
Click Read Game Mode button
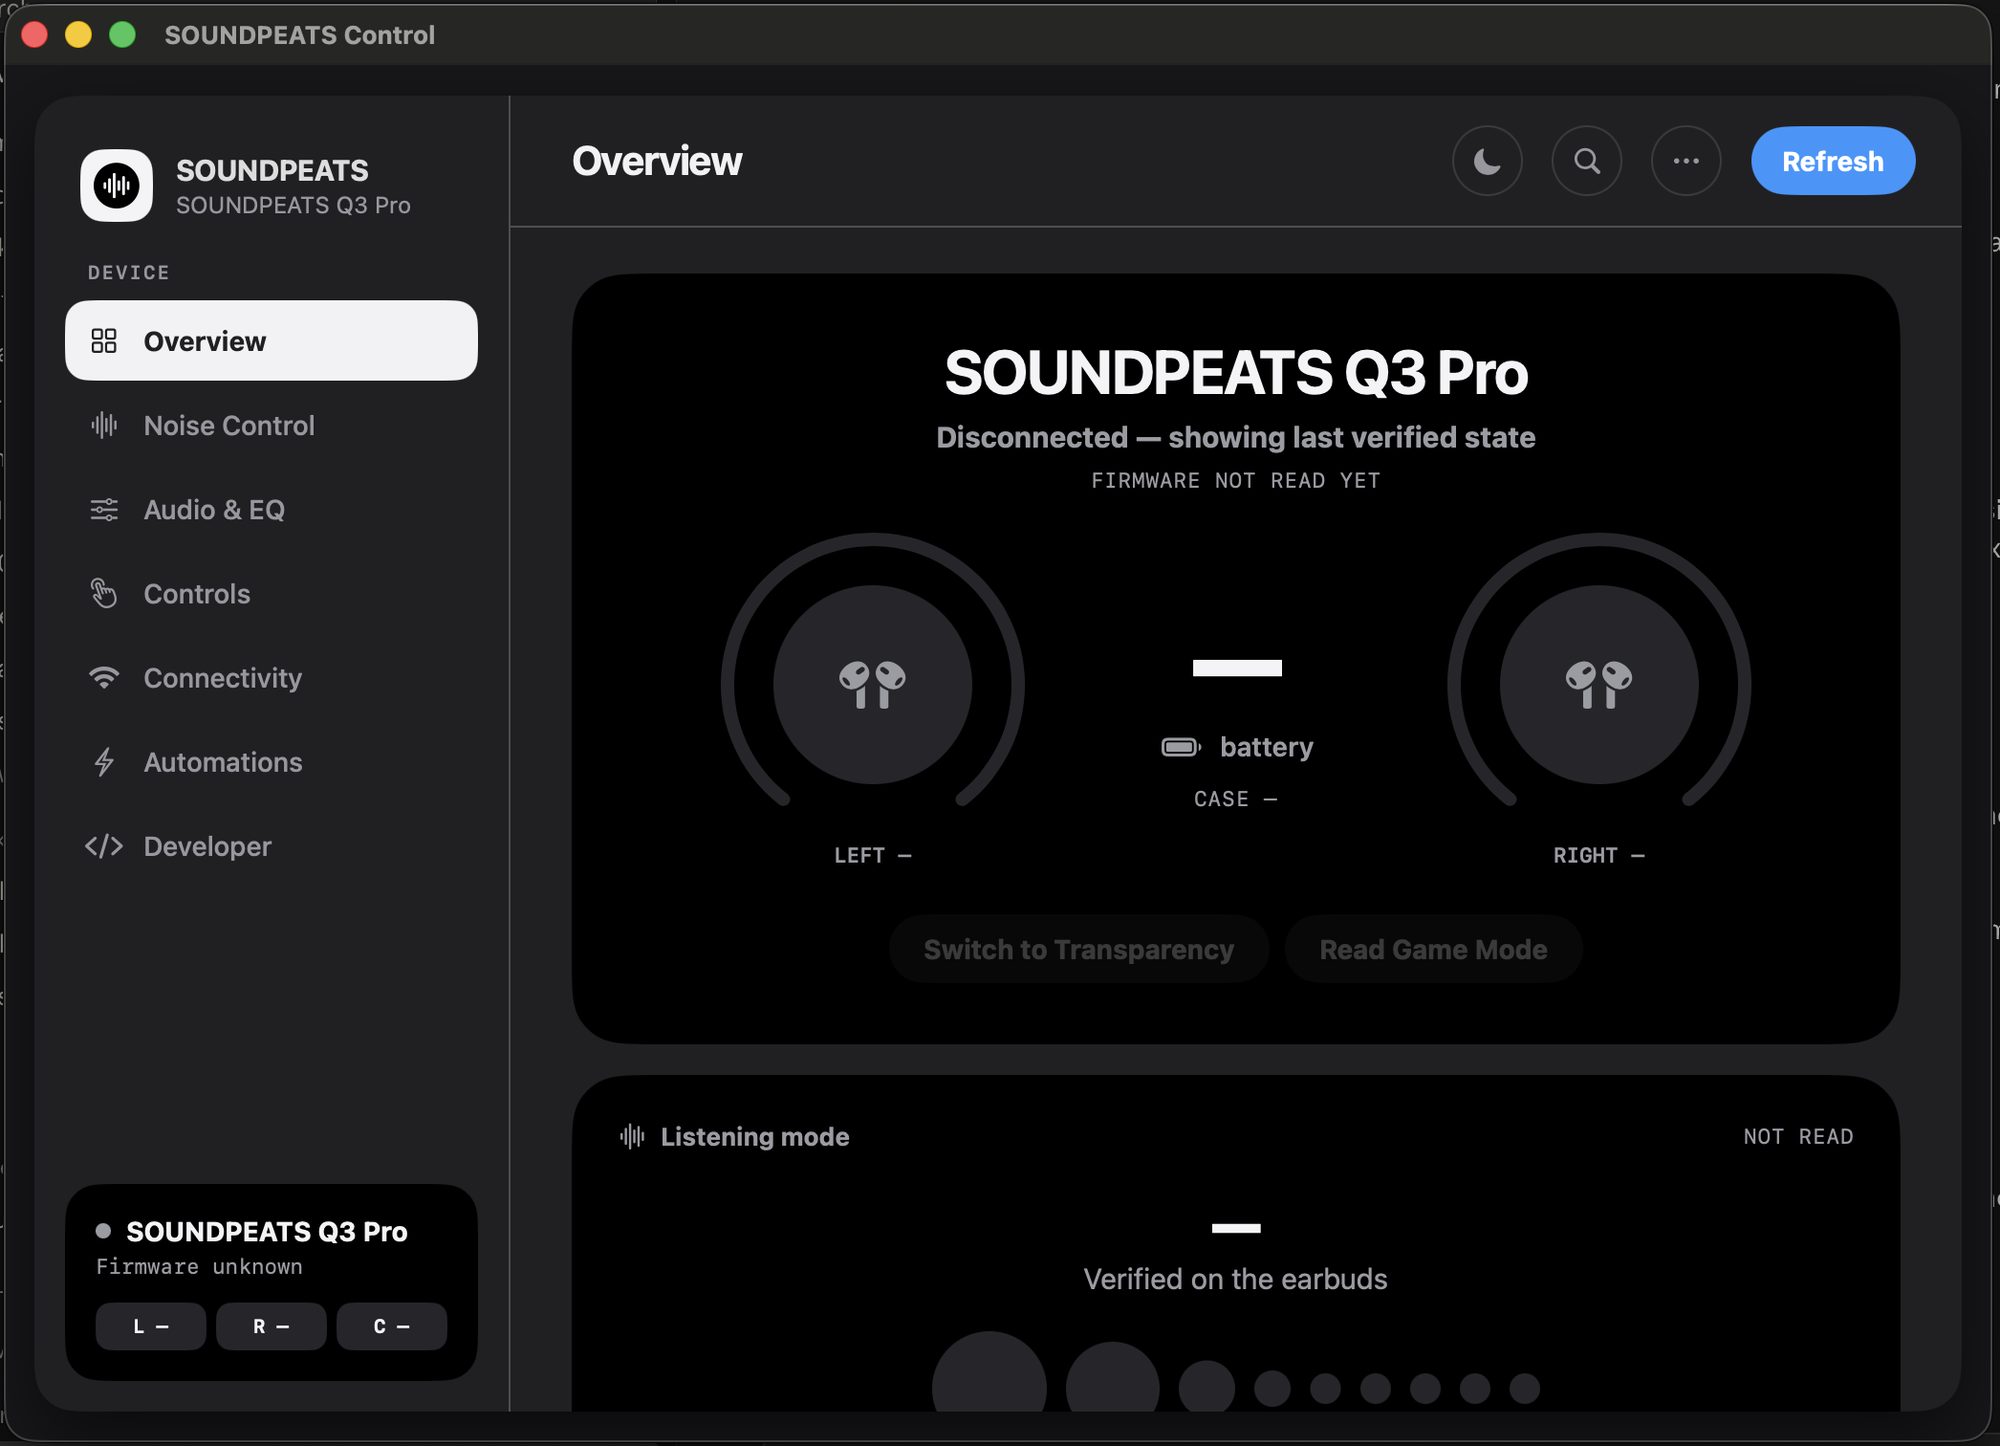[1433, 949]
